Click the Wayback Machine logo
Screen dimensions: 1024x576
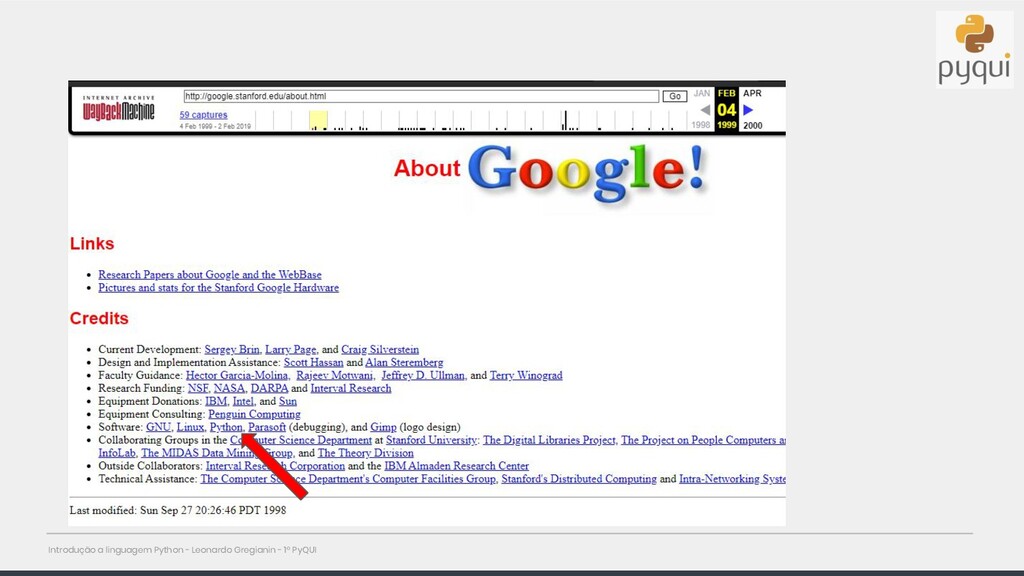118,108
